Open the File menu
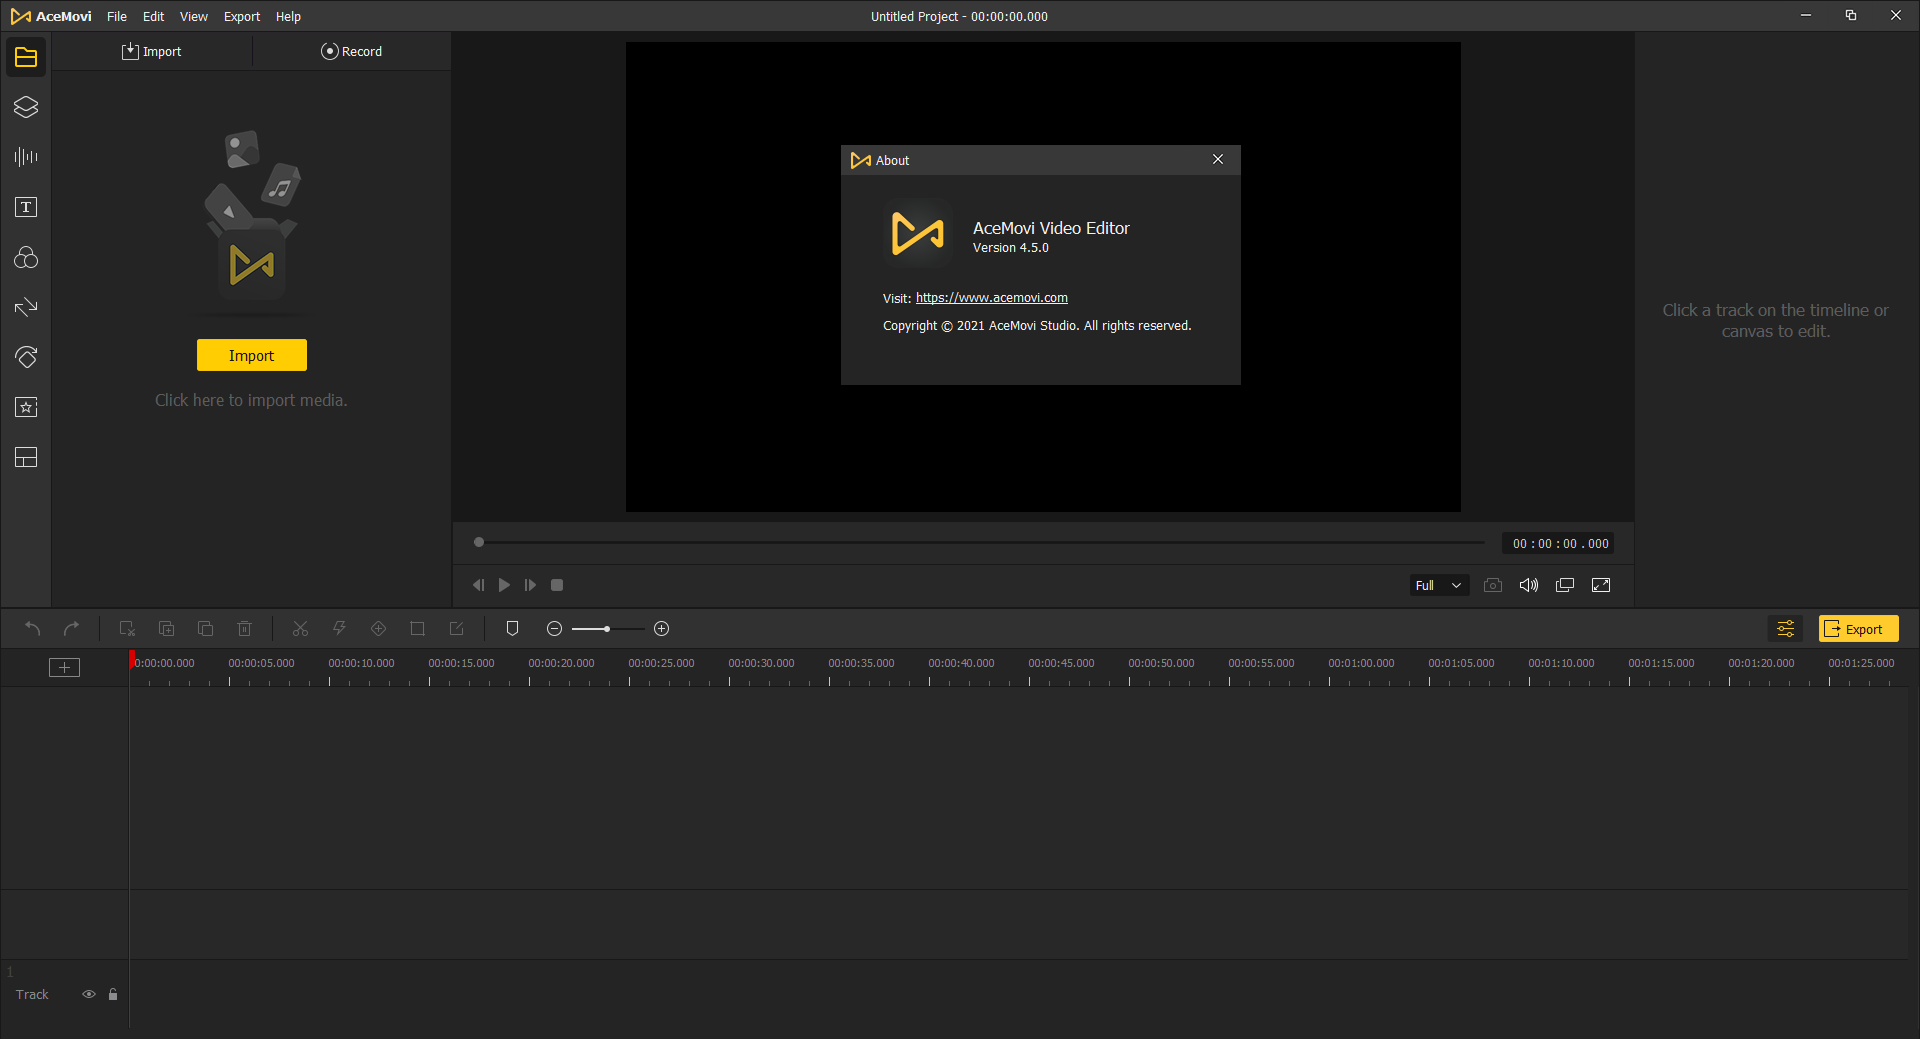The width and height of the screenshot is (1920, 1039). tap(117, 16)
